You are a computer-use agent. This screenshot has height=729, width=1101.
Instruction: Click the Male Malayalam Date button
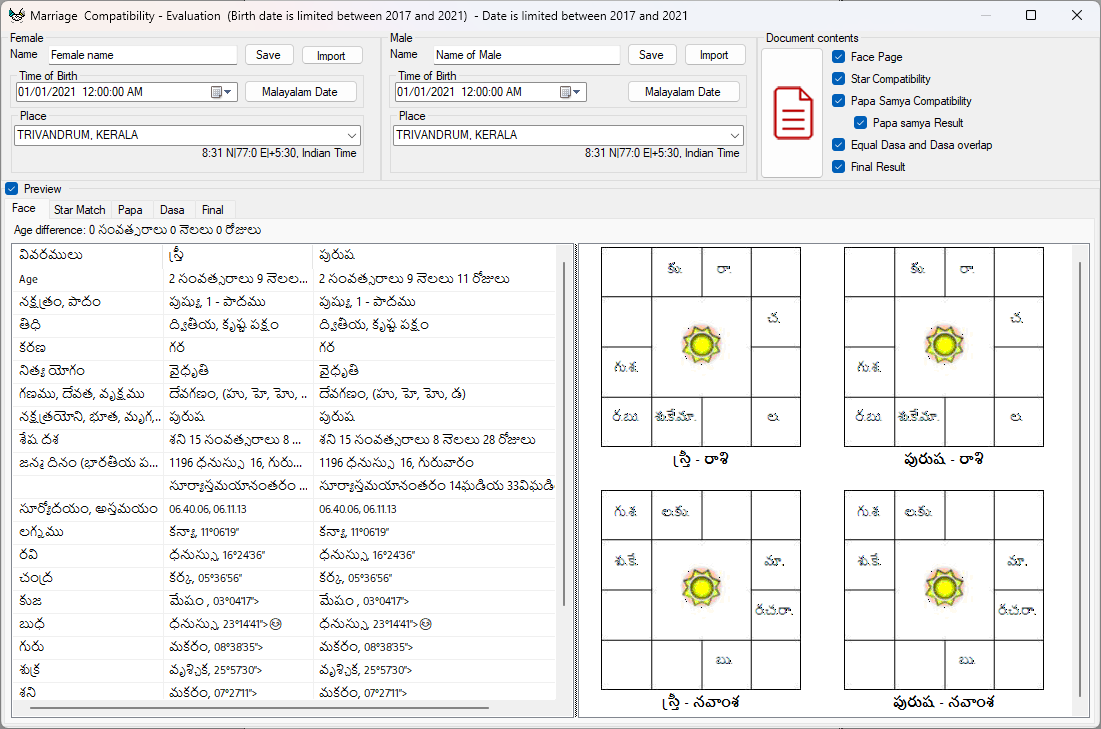pos(683,92)
